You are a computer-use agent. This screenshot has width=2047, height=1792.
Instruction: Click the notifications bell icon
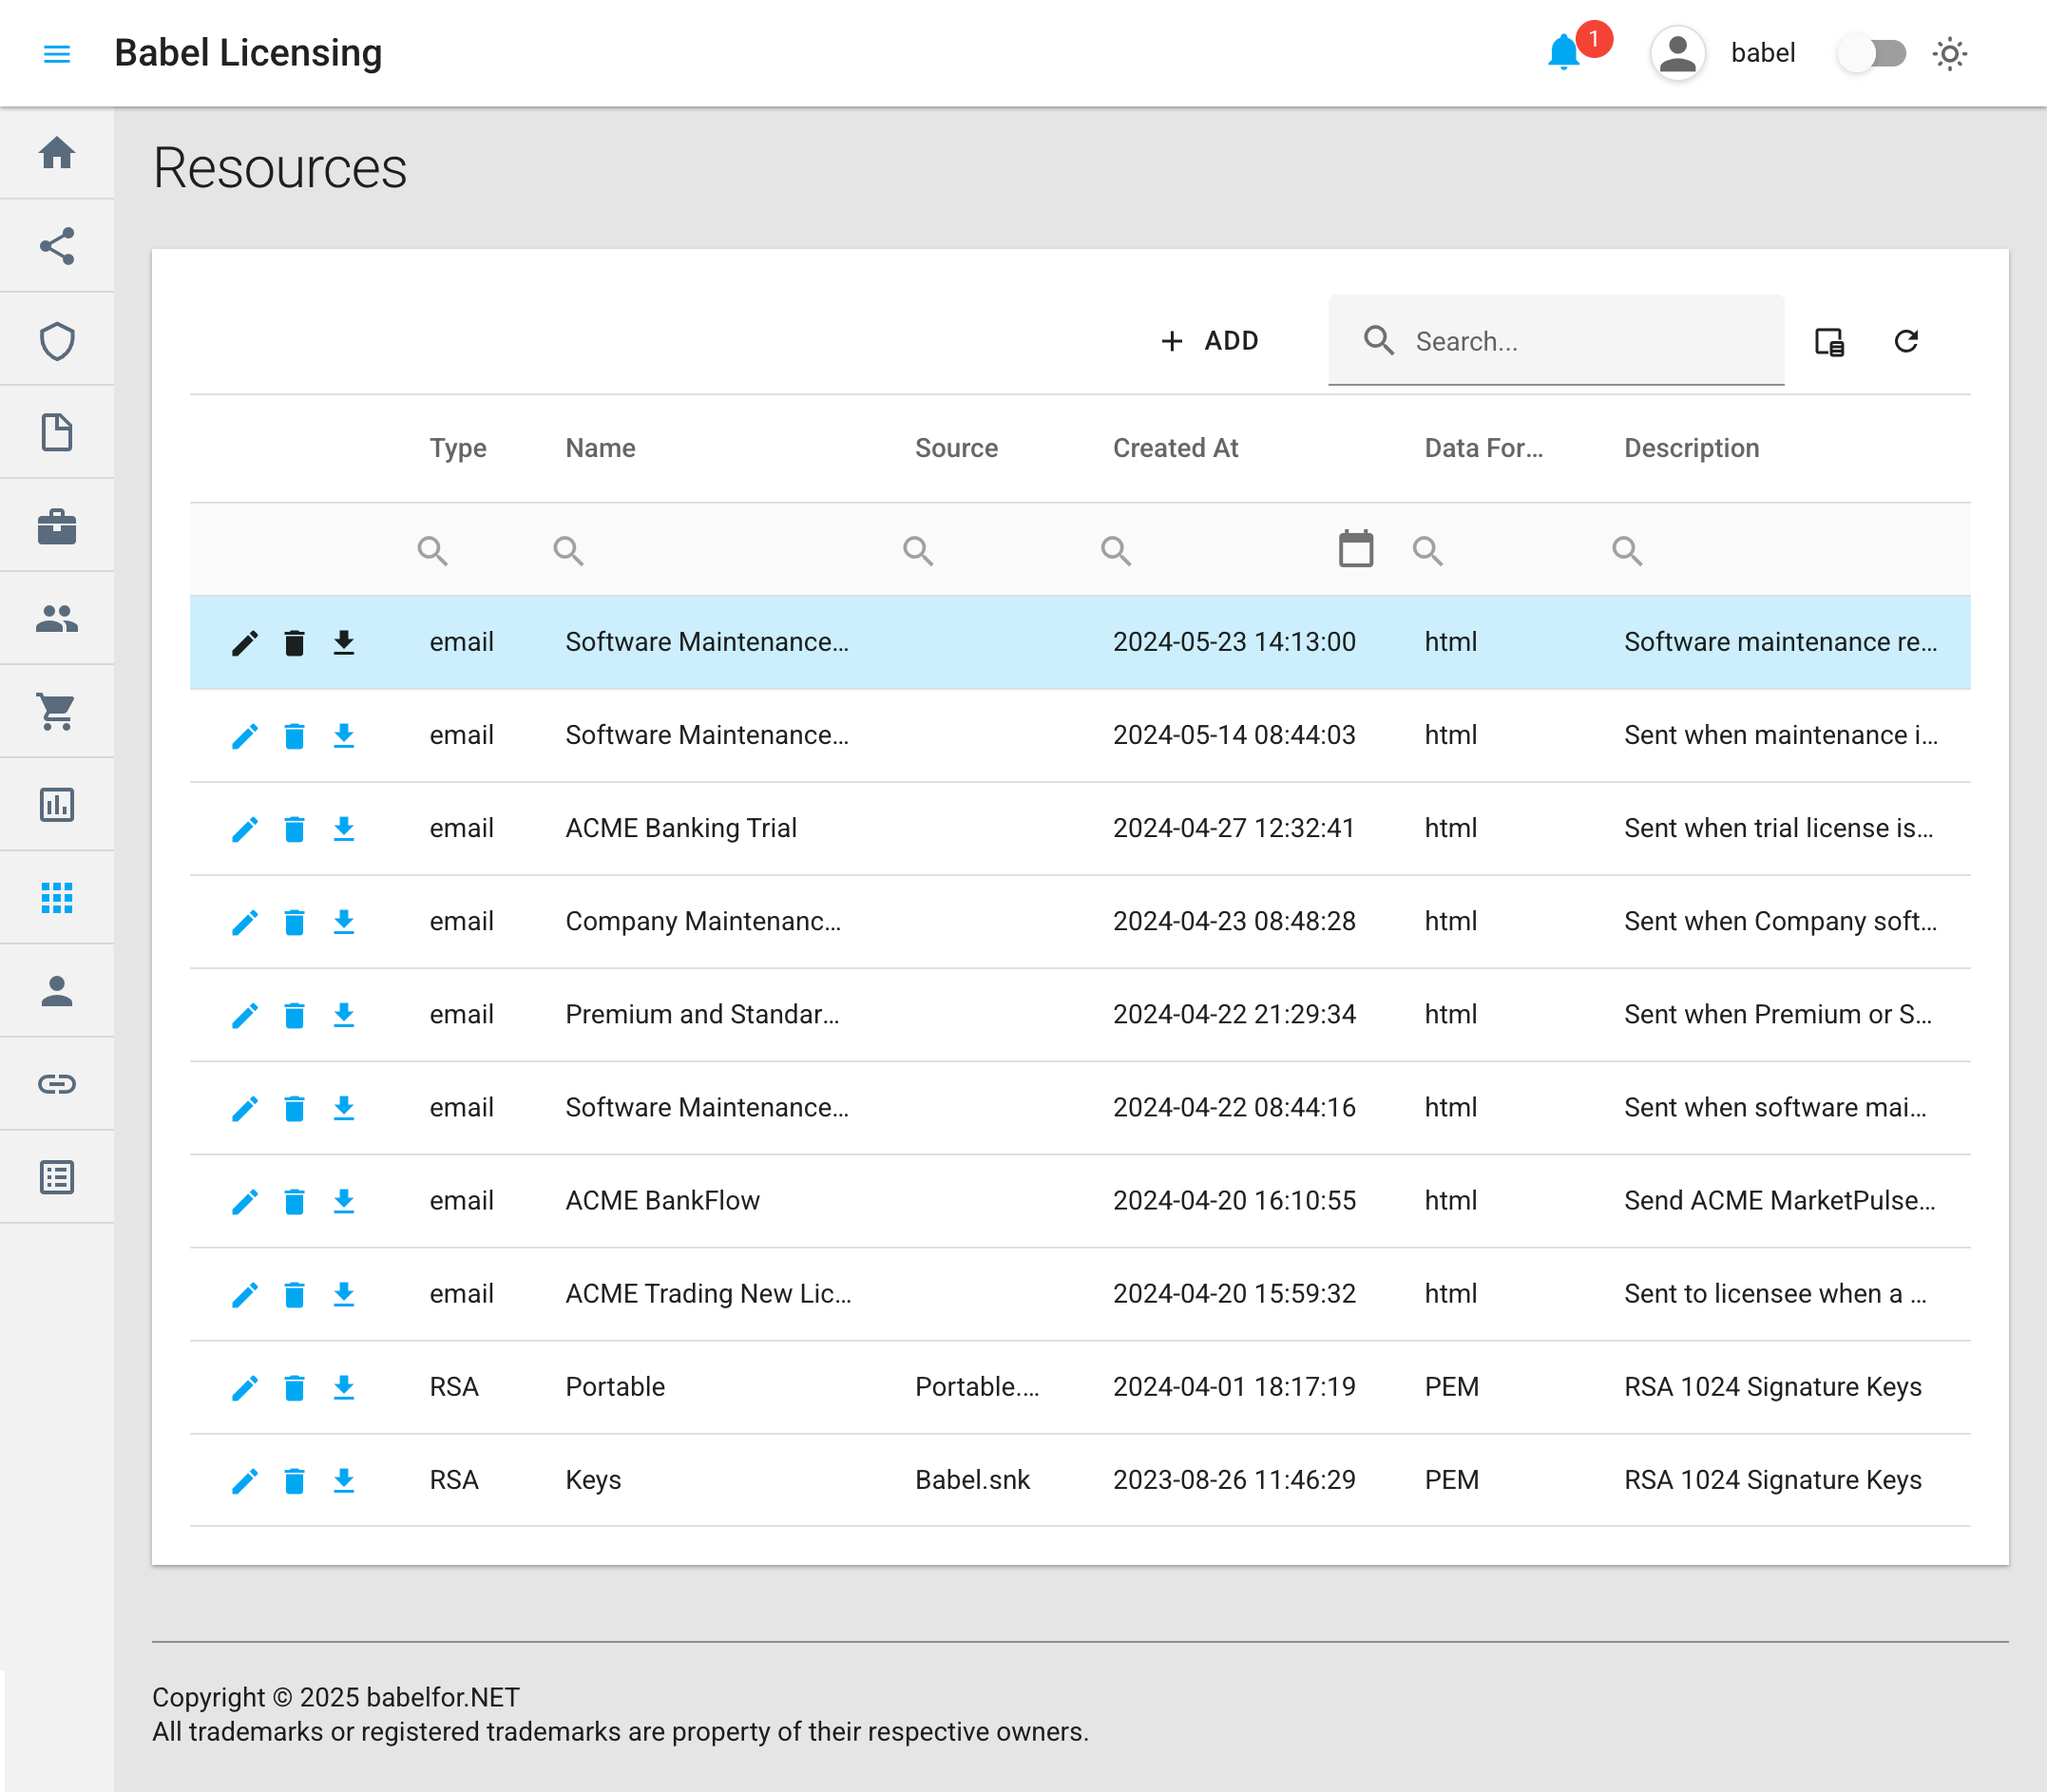click(1563, 53)
